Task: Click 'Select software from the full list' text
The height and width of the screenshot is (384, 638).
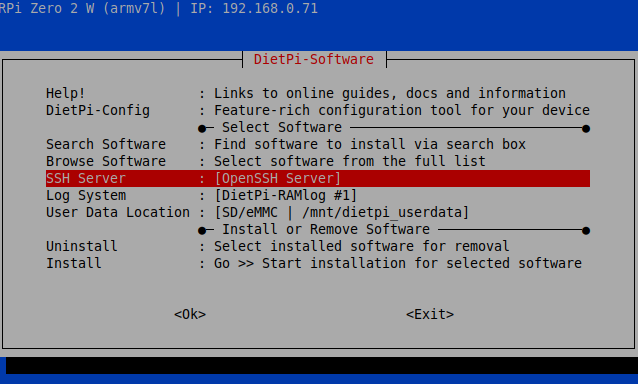Action: point(350,161)
